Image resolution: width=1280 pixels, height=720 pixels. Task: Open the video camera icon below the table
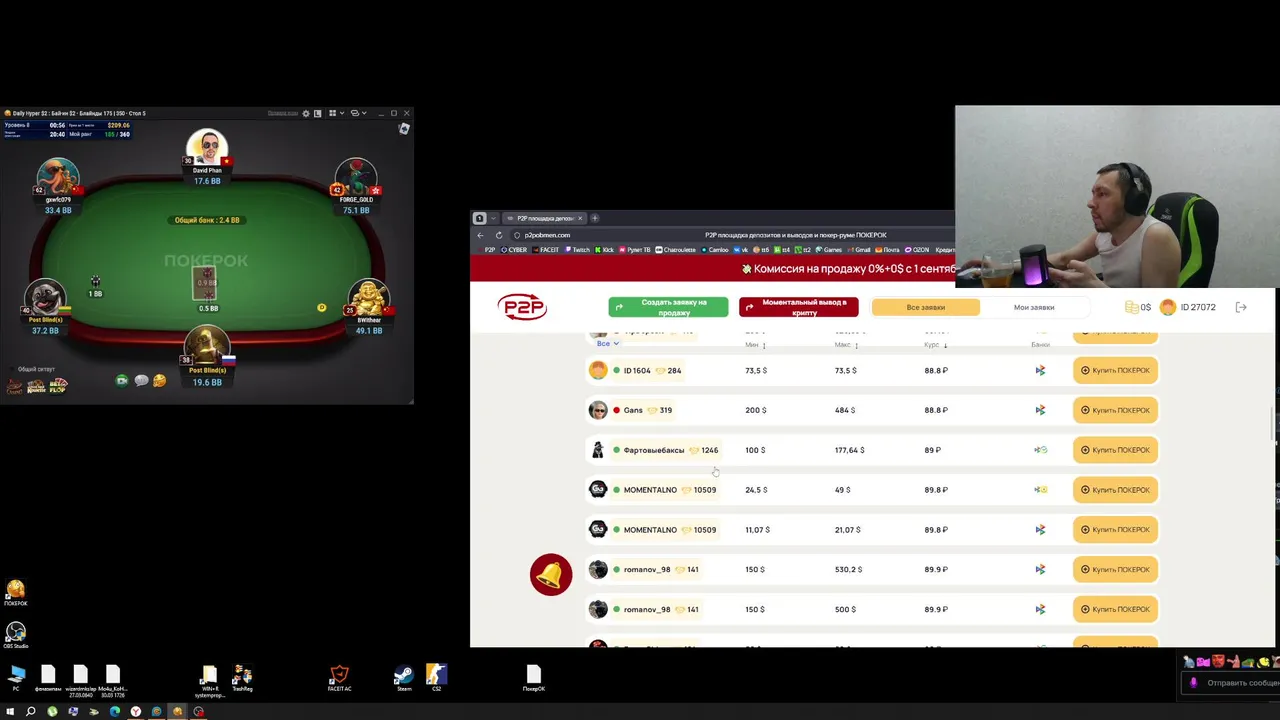[x=122, y=380]
